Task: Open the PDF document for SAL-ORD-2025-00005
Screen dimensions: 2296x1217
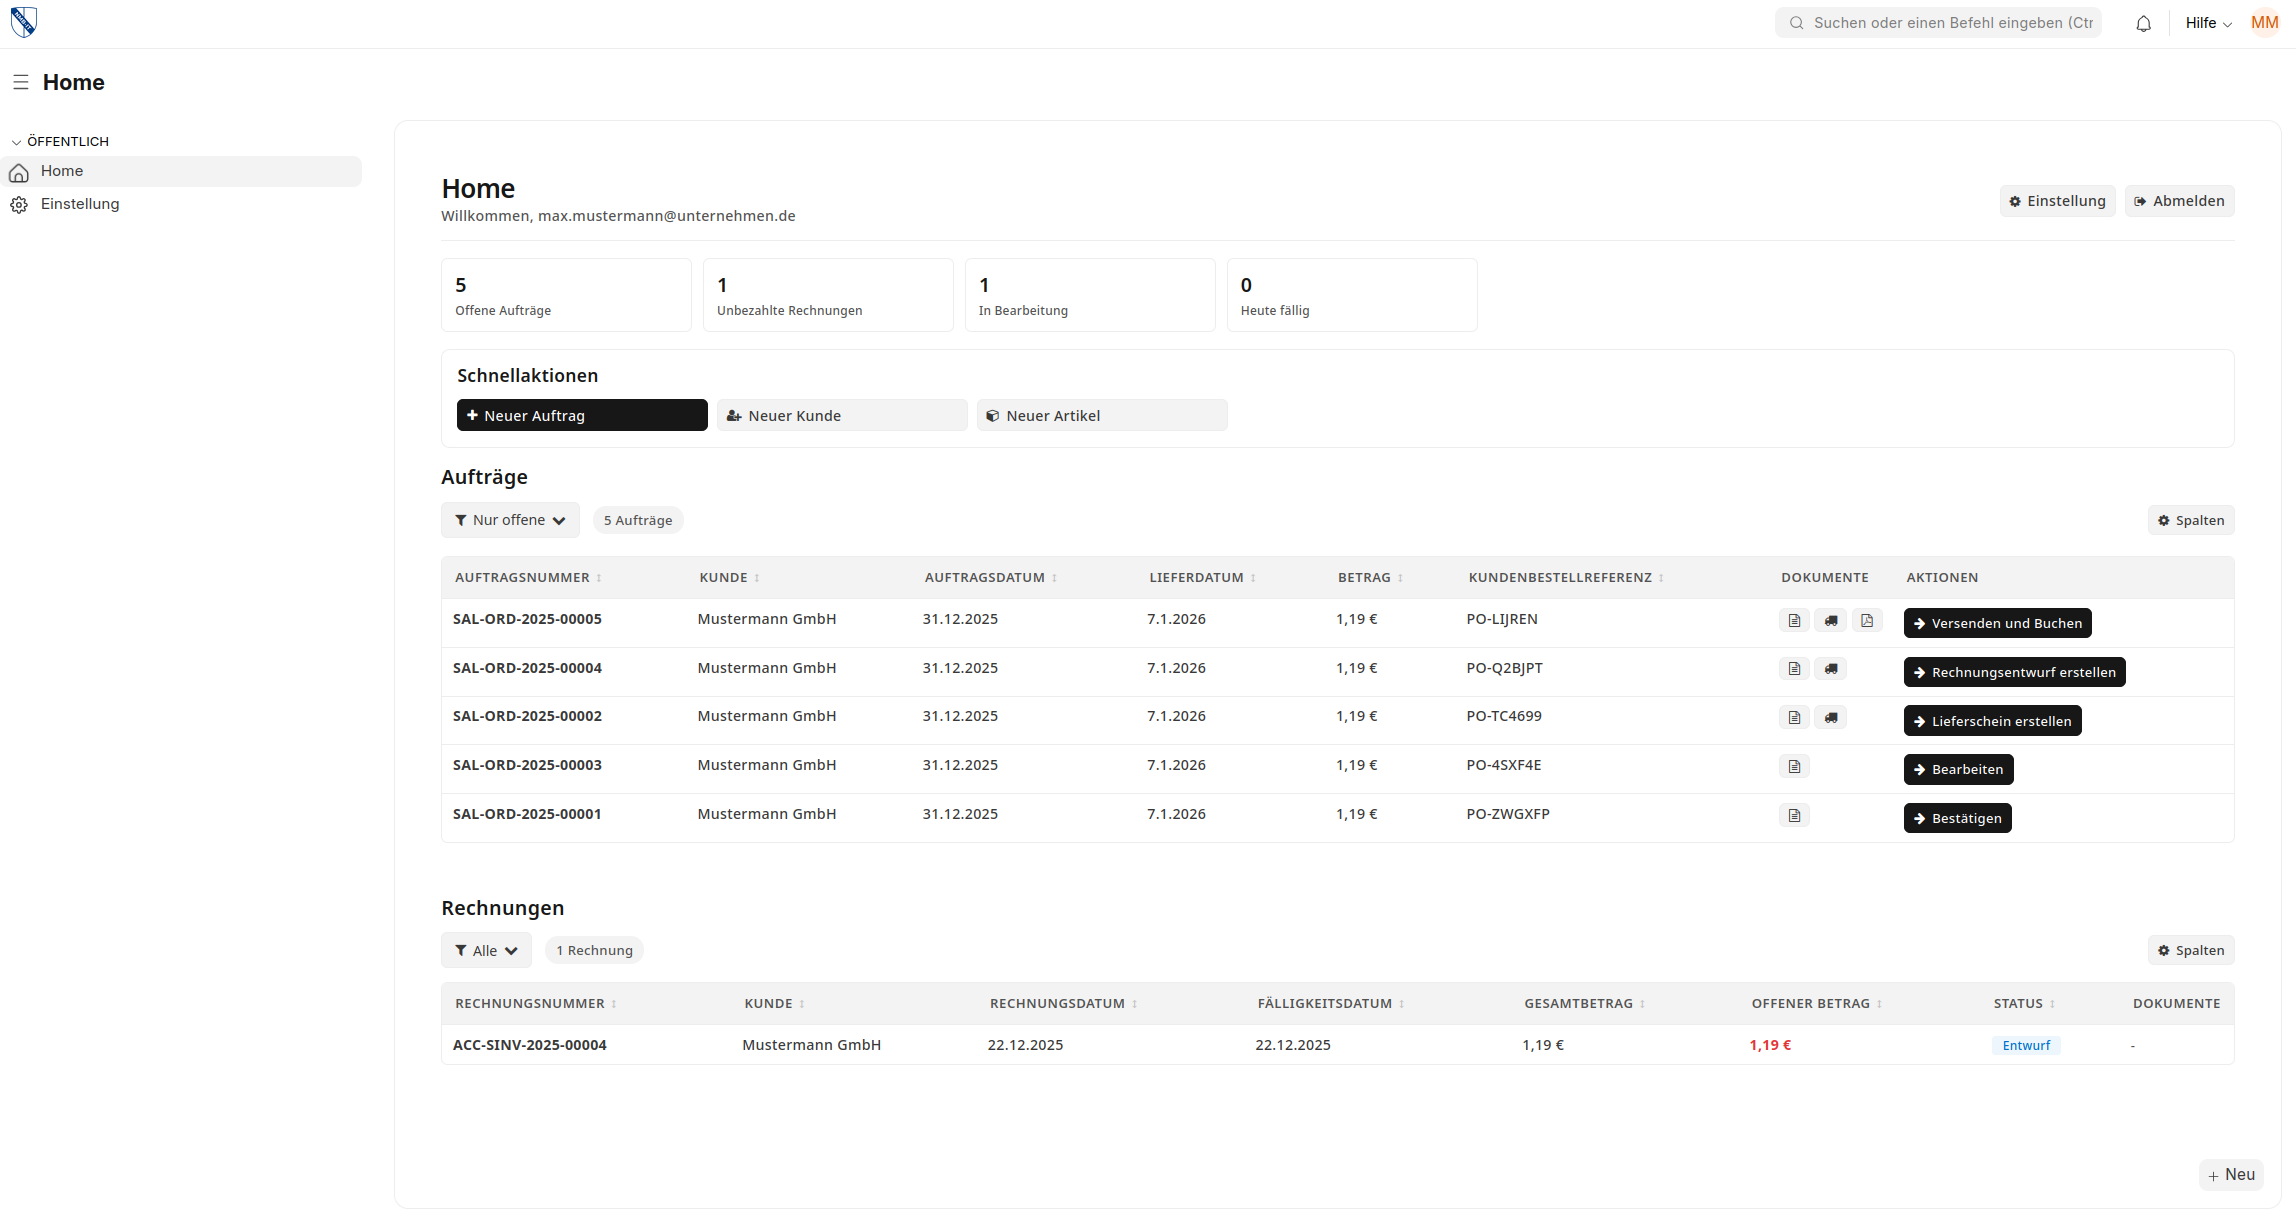Action: (x=1868, y=620)
